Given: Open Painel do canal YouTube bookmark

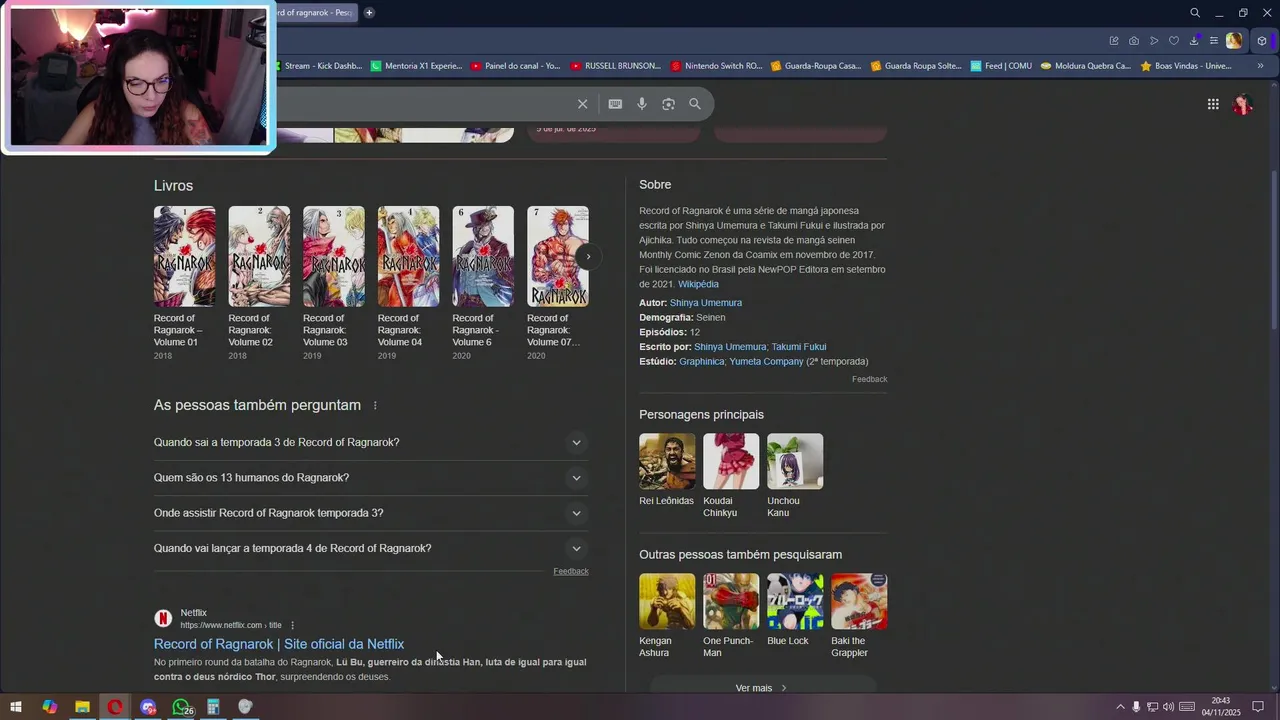Looking at the screenshot, I should (x=515, y=66).
